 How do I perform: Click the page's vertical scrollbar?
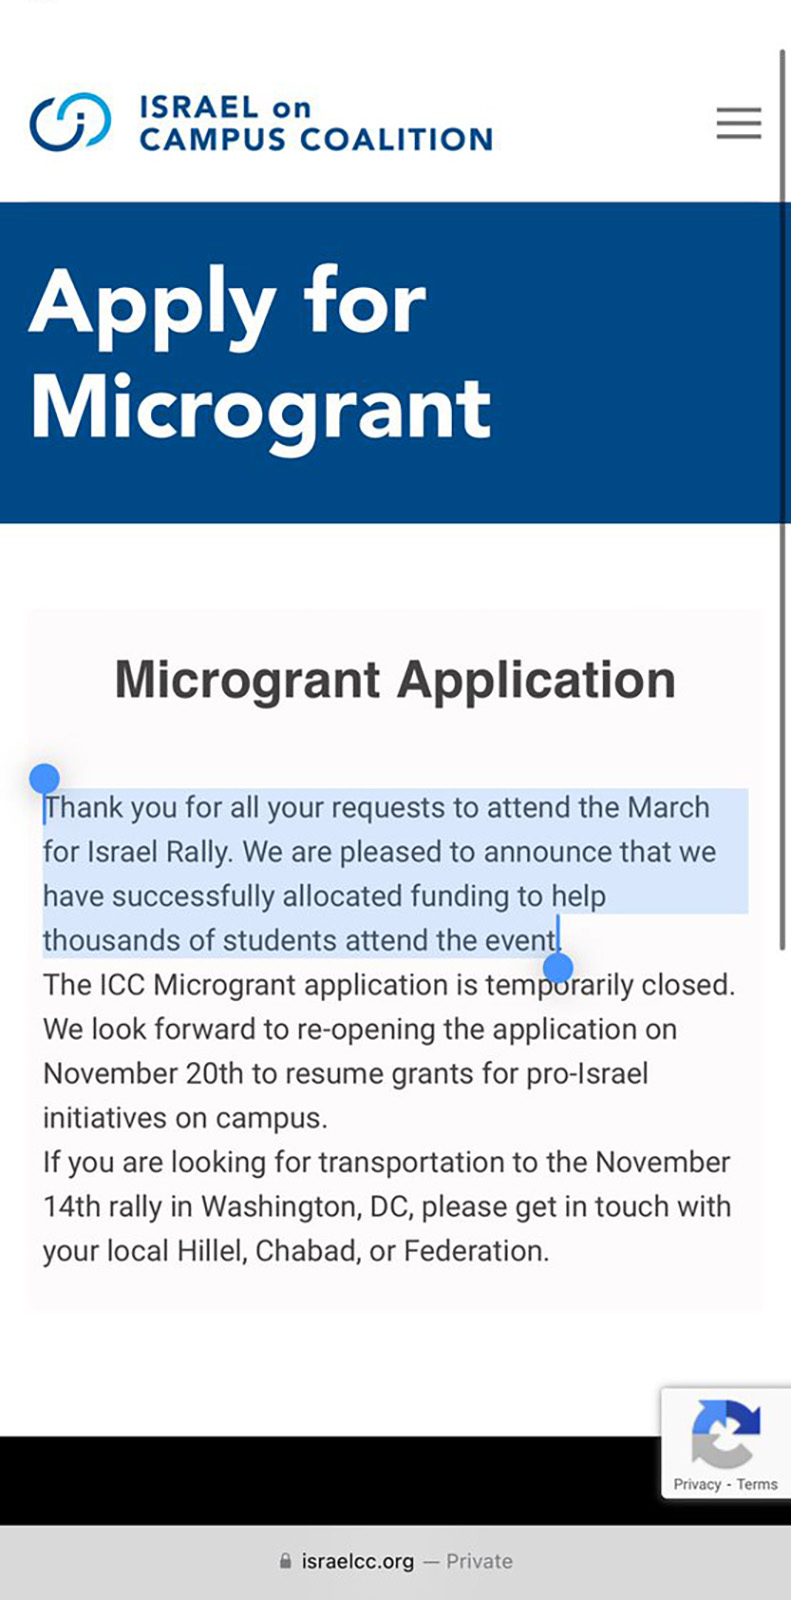click(783, 500)
